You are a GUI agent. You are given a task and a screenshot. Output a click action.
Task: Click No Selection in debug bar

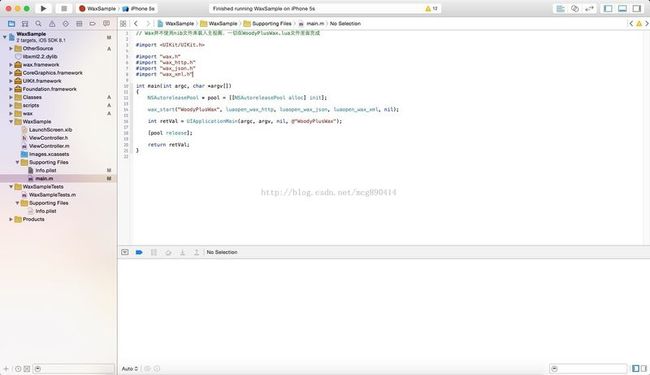pyautogui.click(x=222, y=252)
